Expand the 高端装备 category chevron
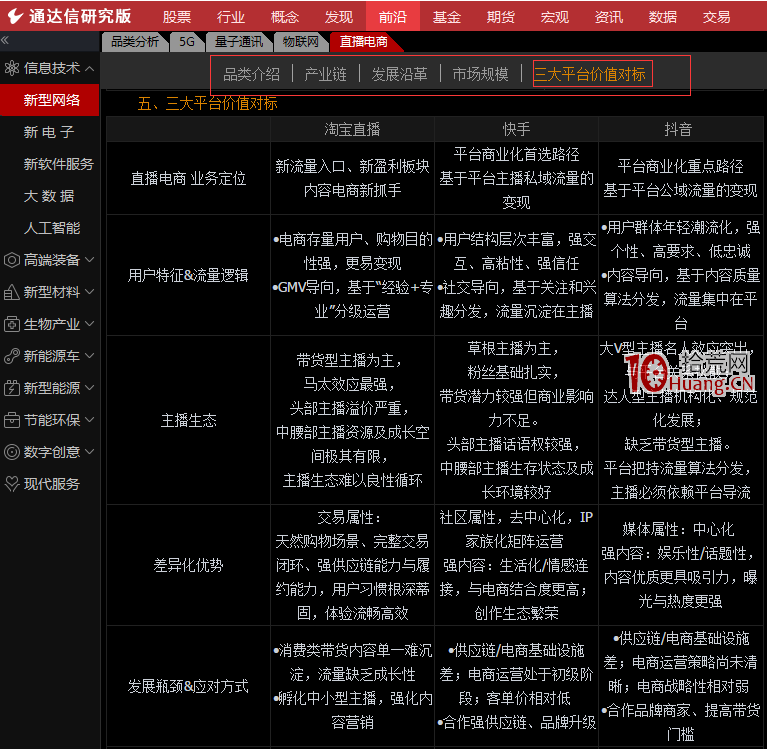The image size is (767, 749). [x=90, y=260]
